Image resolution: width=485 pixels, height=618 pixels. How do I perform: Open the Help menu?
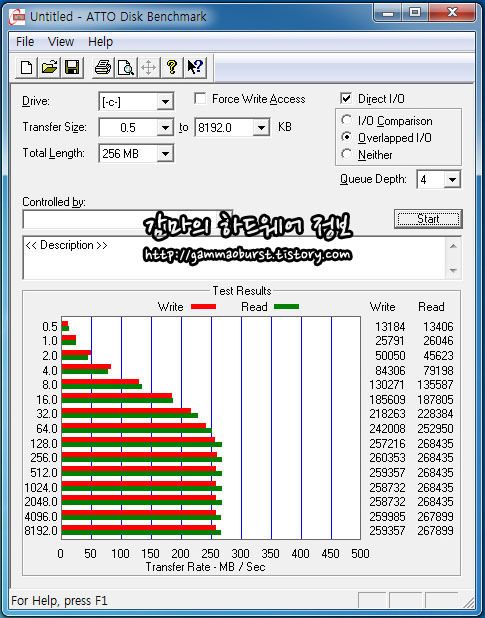click(100, 41)
